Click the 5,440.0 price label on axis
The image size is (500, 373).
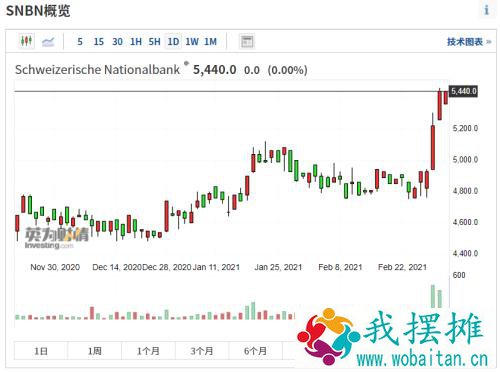click(x=463, y=91)
